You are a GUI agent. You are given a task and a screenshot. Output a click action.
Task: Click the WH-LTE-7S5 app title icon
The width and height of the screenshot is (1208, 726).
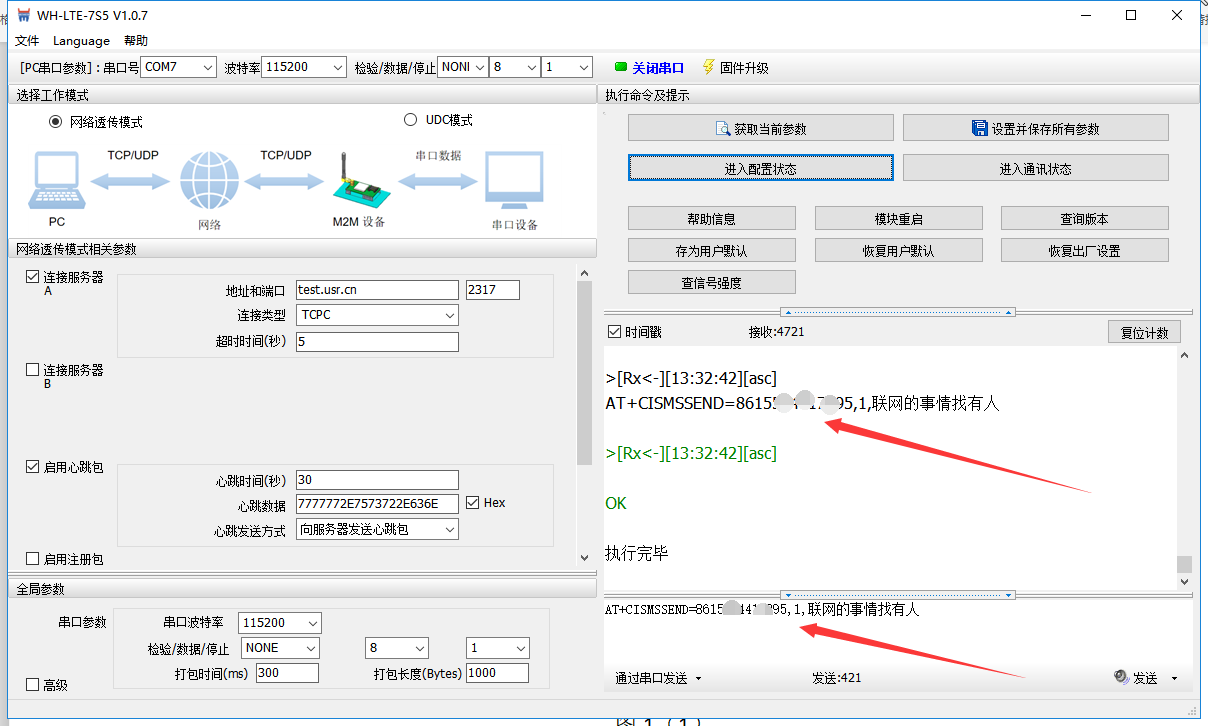point(24,15)
